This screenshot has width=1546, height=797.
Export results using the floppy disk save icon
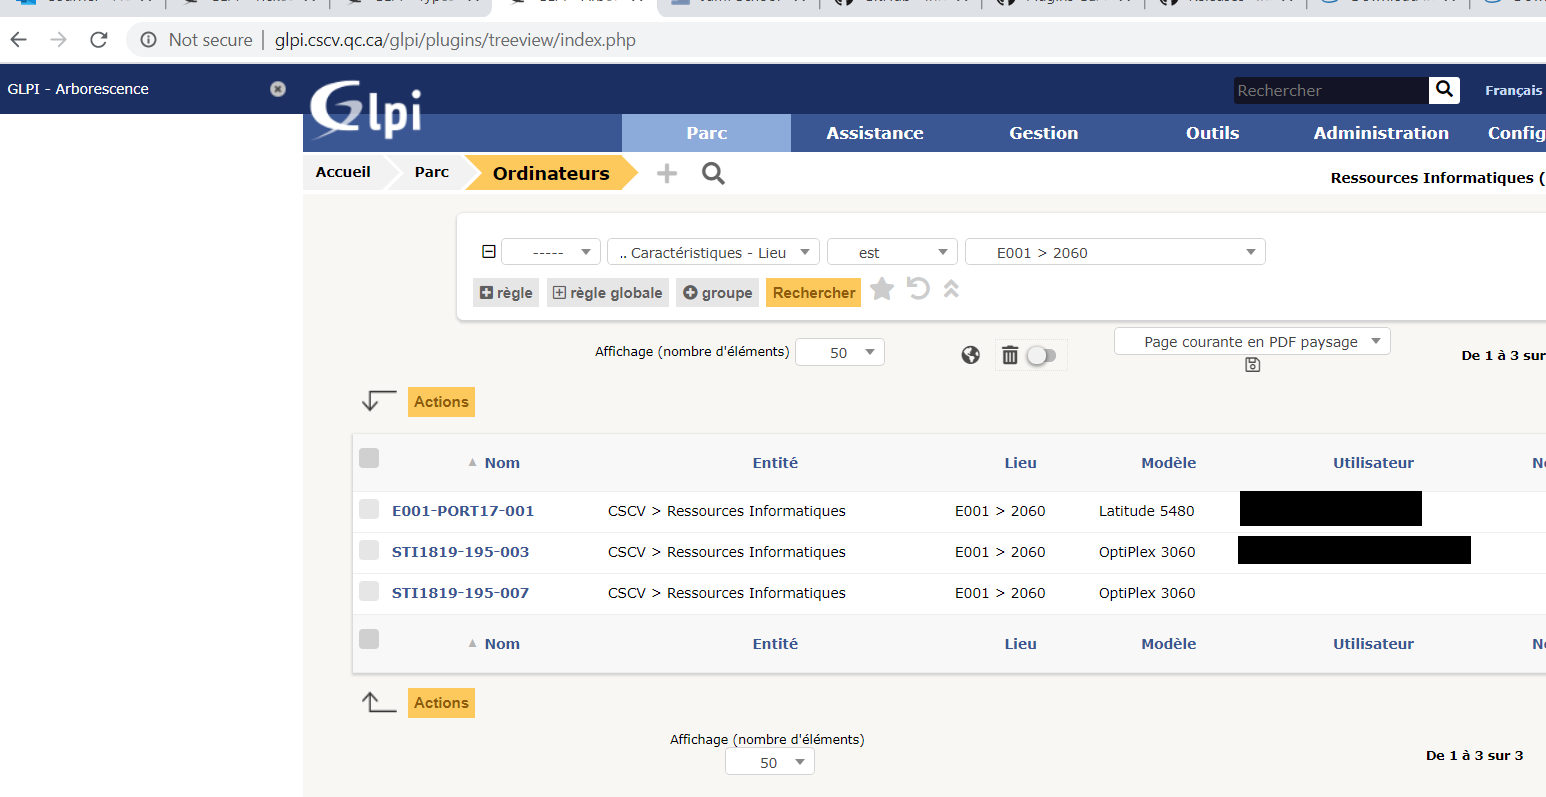(1252, 365)
